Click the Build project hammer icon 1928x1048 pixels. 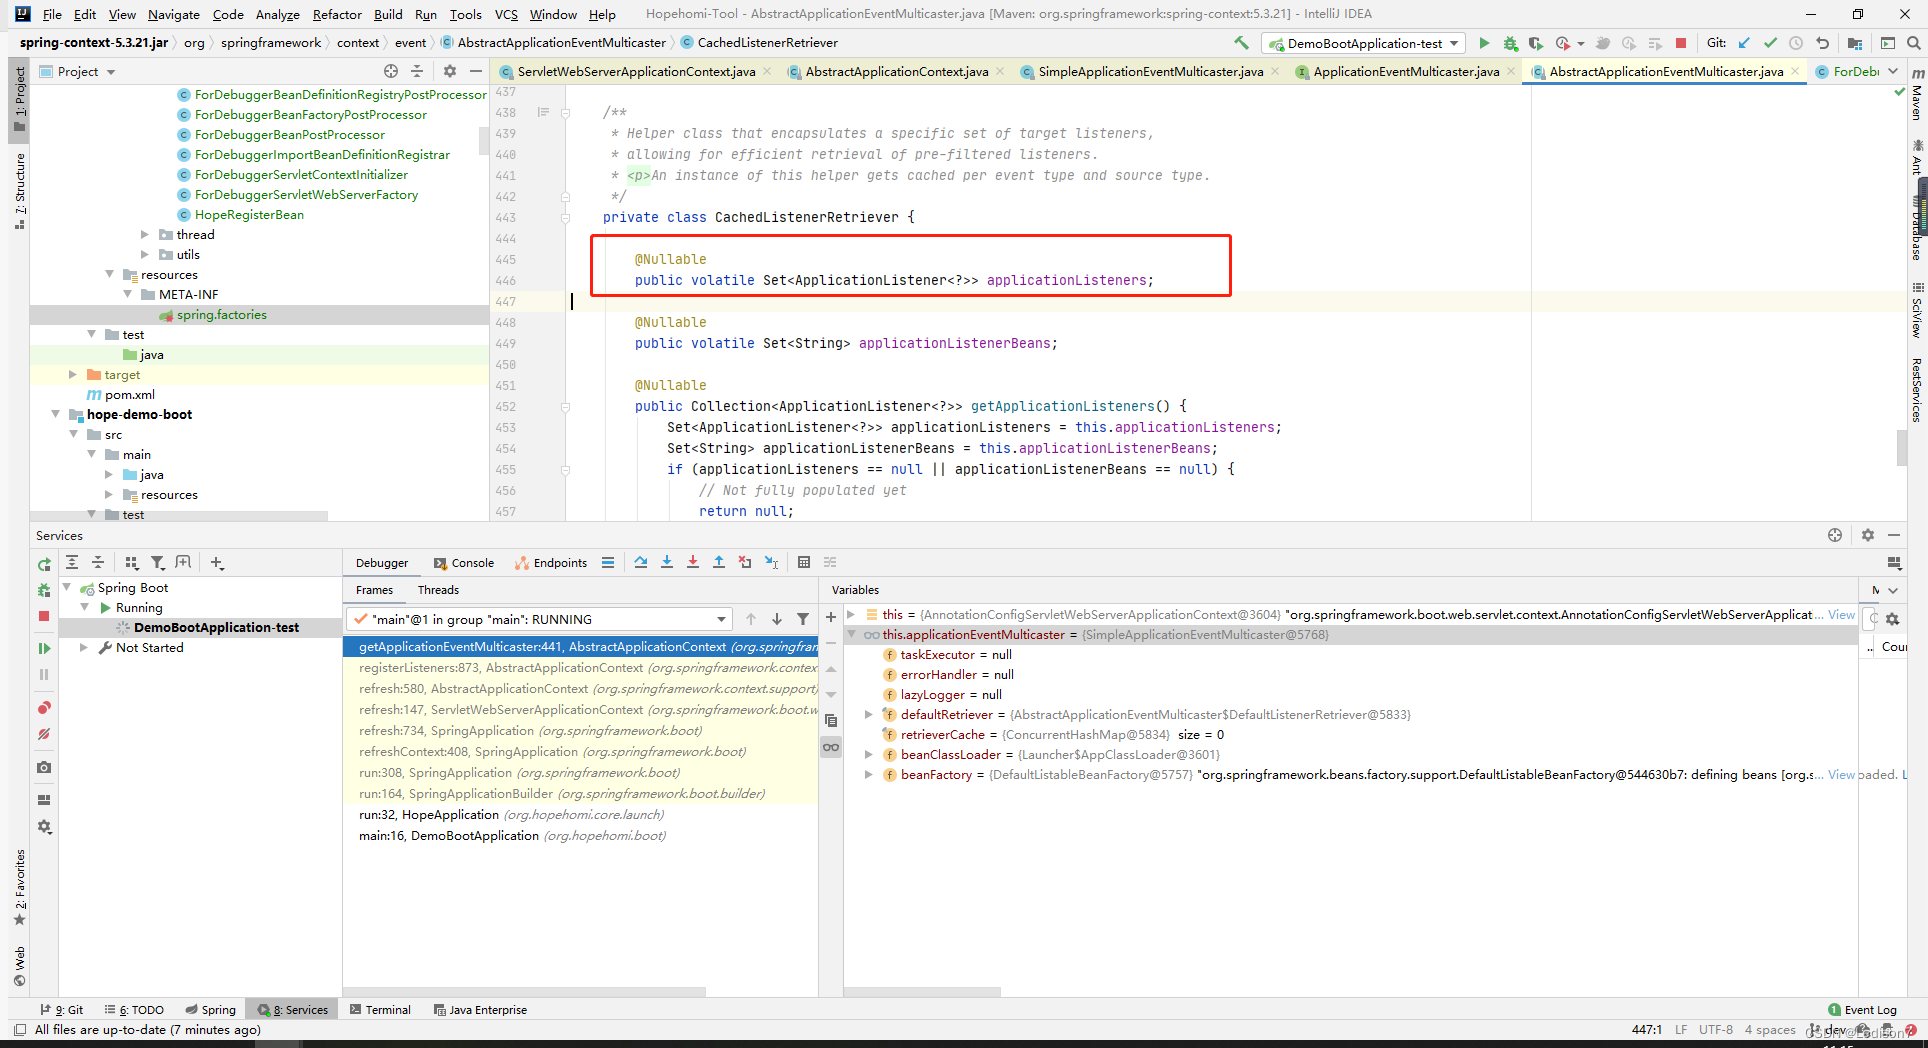(x=1241, y=43)
